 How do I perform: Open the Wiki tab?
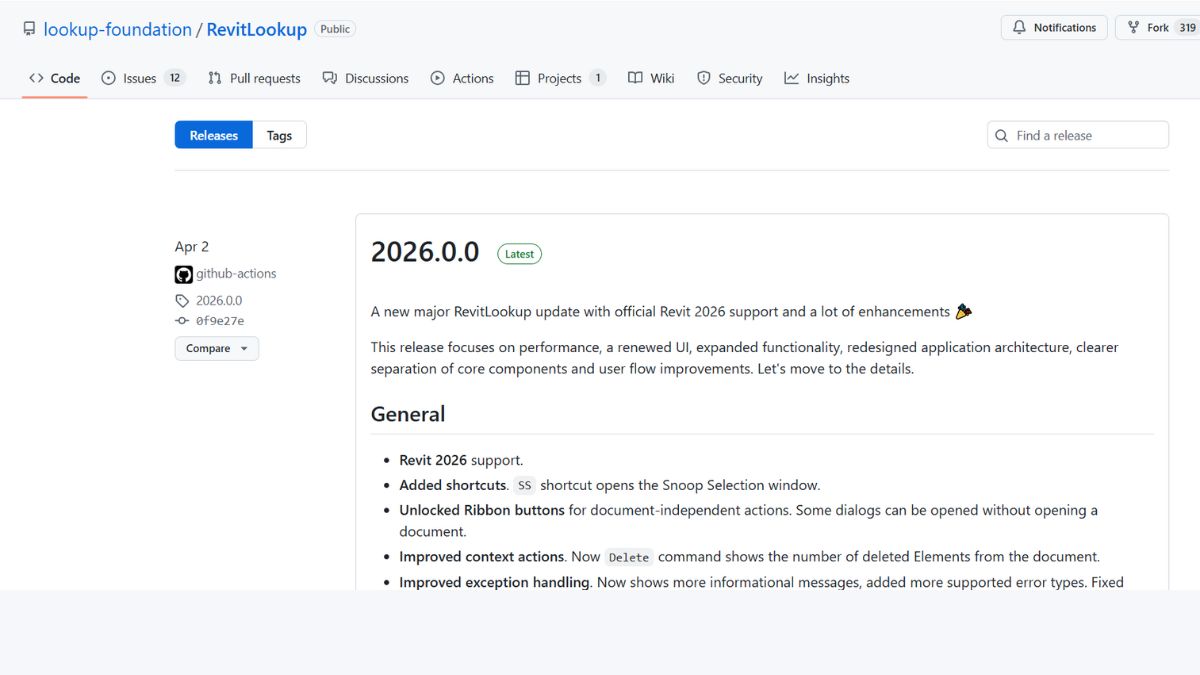[651, 78]
